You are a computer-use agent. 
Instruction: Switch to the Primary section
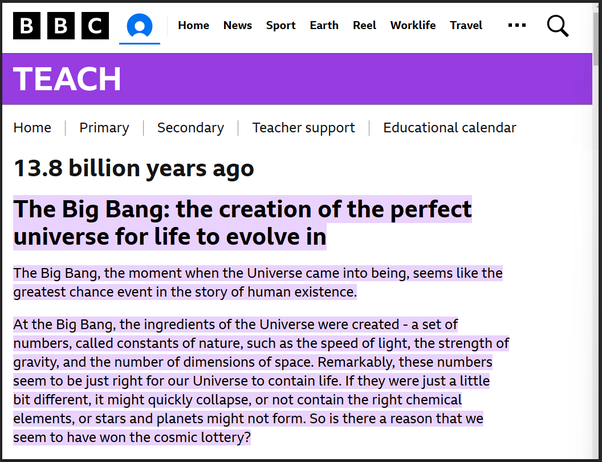point(104,128)
